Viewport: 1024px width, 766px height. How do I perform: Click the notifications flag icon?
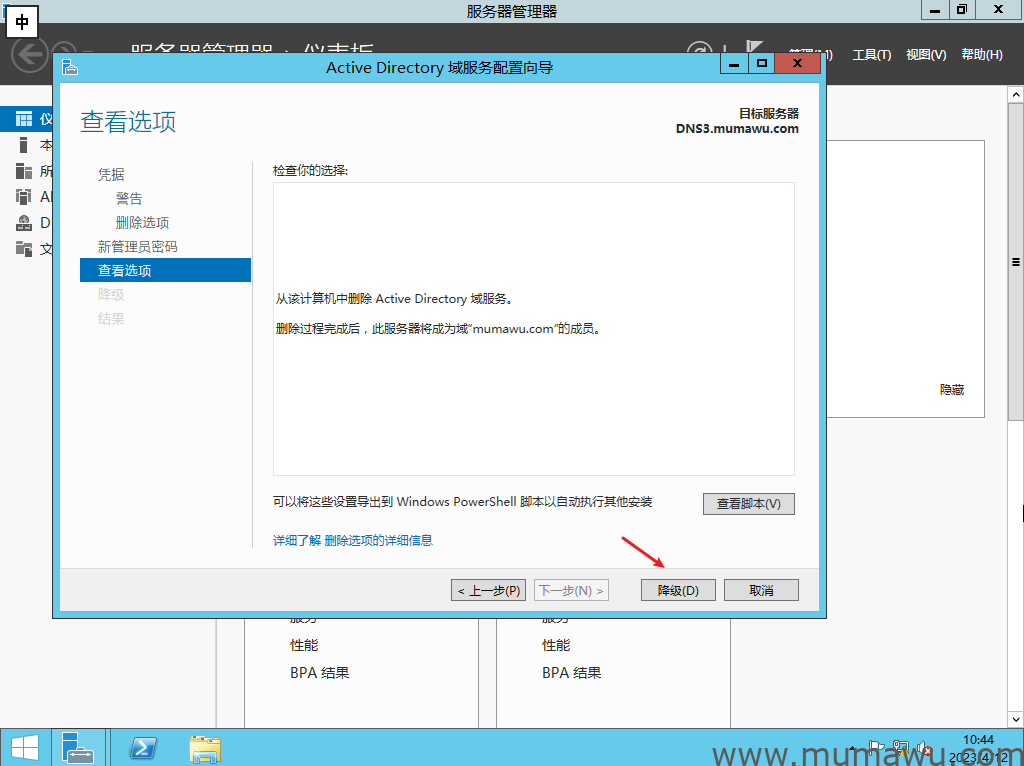(x=755, y=50)
